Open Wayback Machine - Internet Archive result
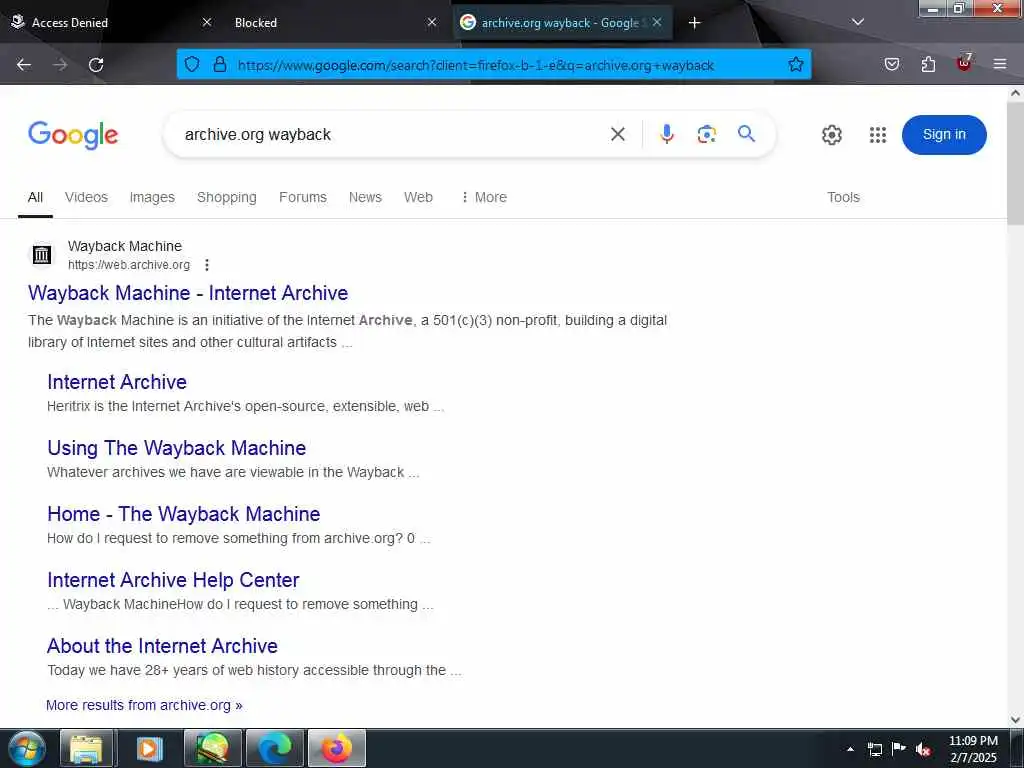1024x768 pixels. pos(188,293)
